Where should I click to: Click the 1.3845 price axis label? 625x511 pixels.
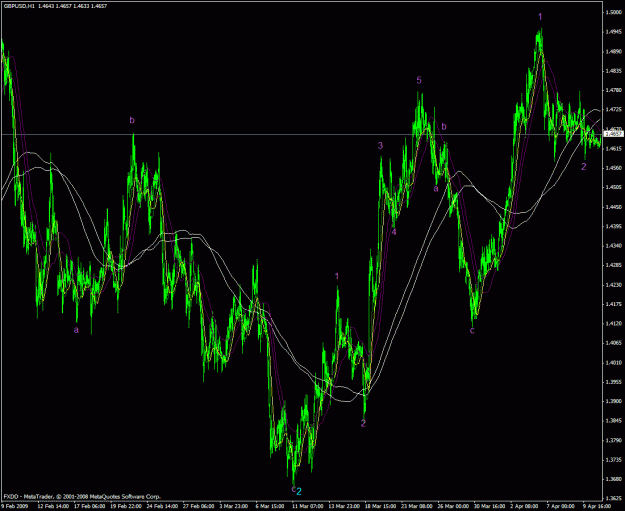click(x=614, y=421)
